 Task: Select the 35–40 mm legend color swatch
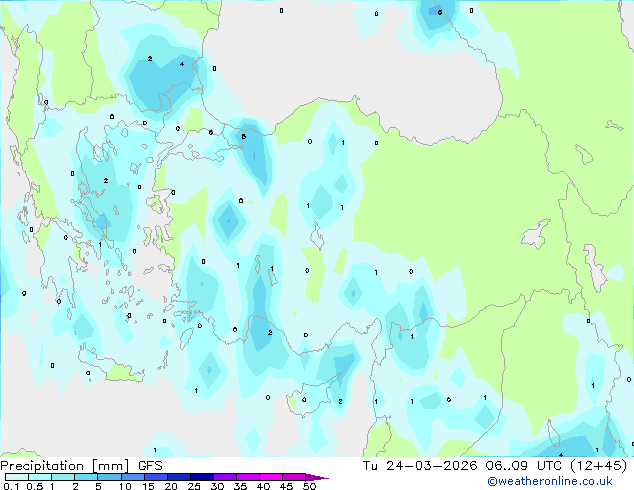[x=248, y=477]
